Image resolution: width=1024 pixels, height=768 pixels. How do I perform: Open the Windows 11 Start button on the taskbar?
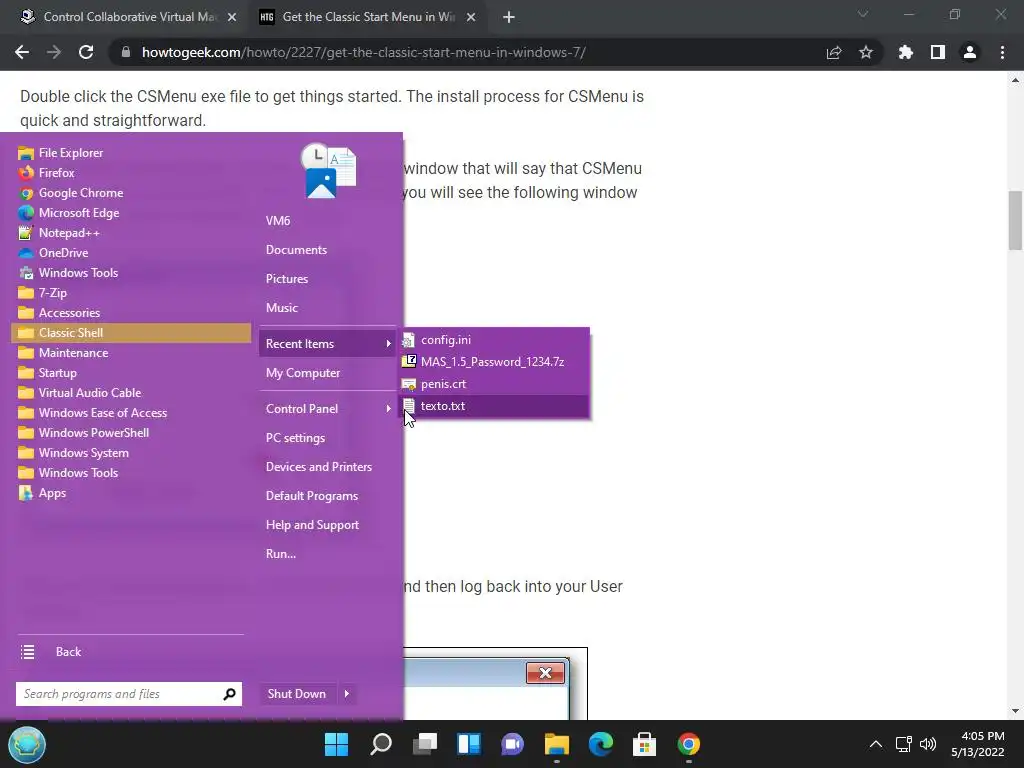[x=337, y=744]
